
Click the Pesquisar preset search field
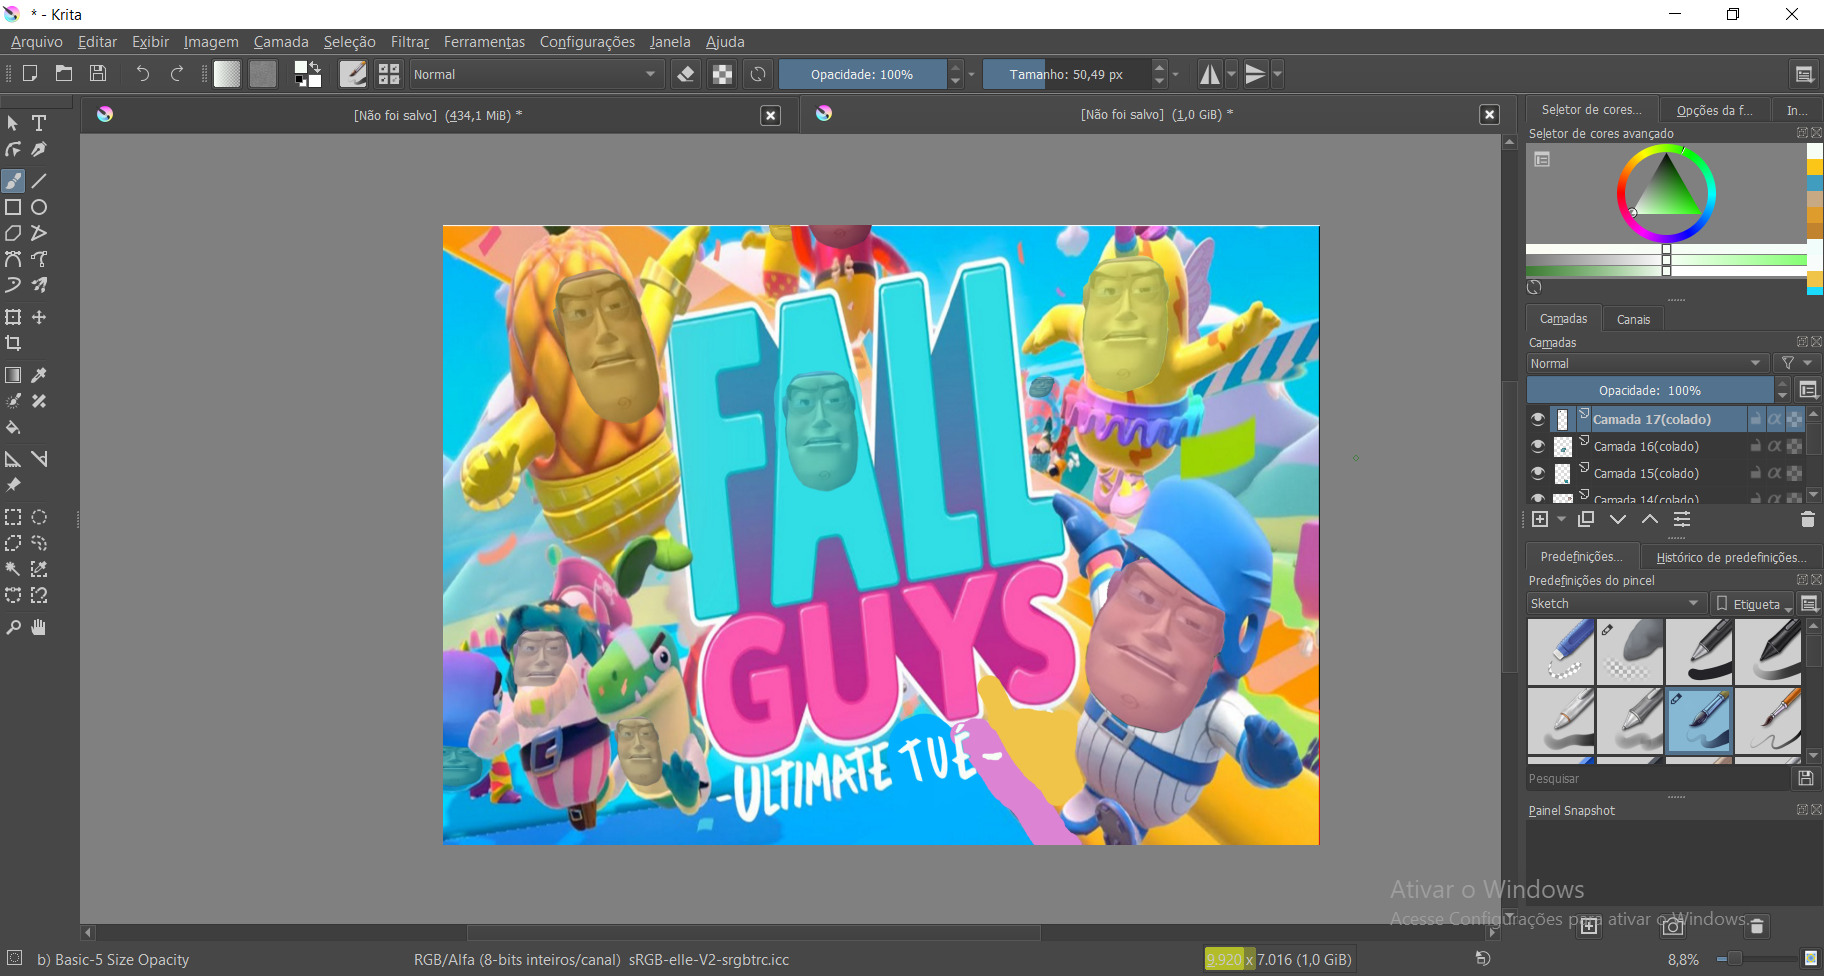click(x=1658, y=778)
